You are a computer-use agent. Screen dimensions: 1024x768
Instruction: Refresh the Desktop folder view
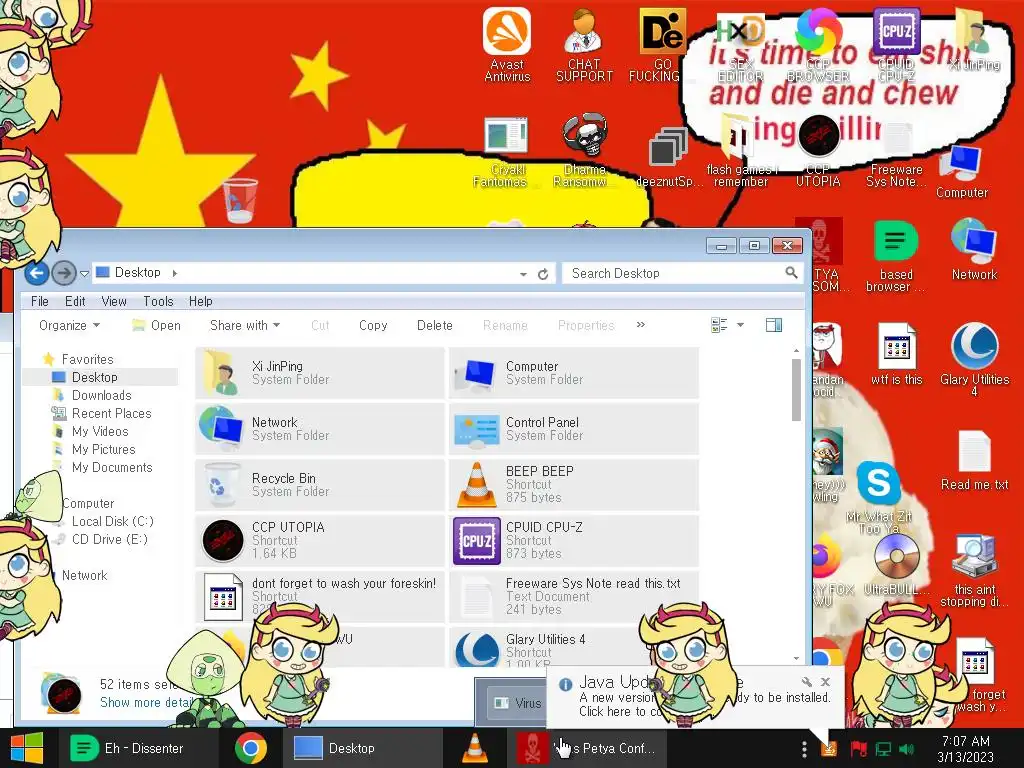click(543, 274)
